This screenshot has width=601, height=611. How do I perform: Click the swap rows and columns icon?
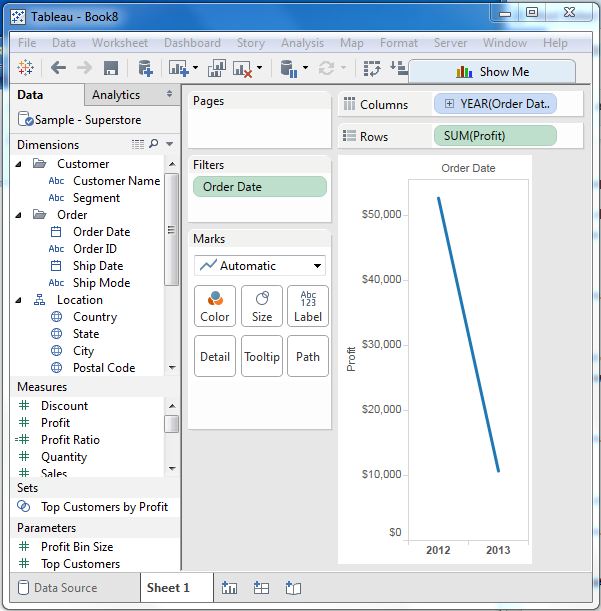(x=372, y=68)
